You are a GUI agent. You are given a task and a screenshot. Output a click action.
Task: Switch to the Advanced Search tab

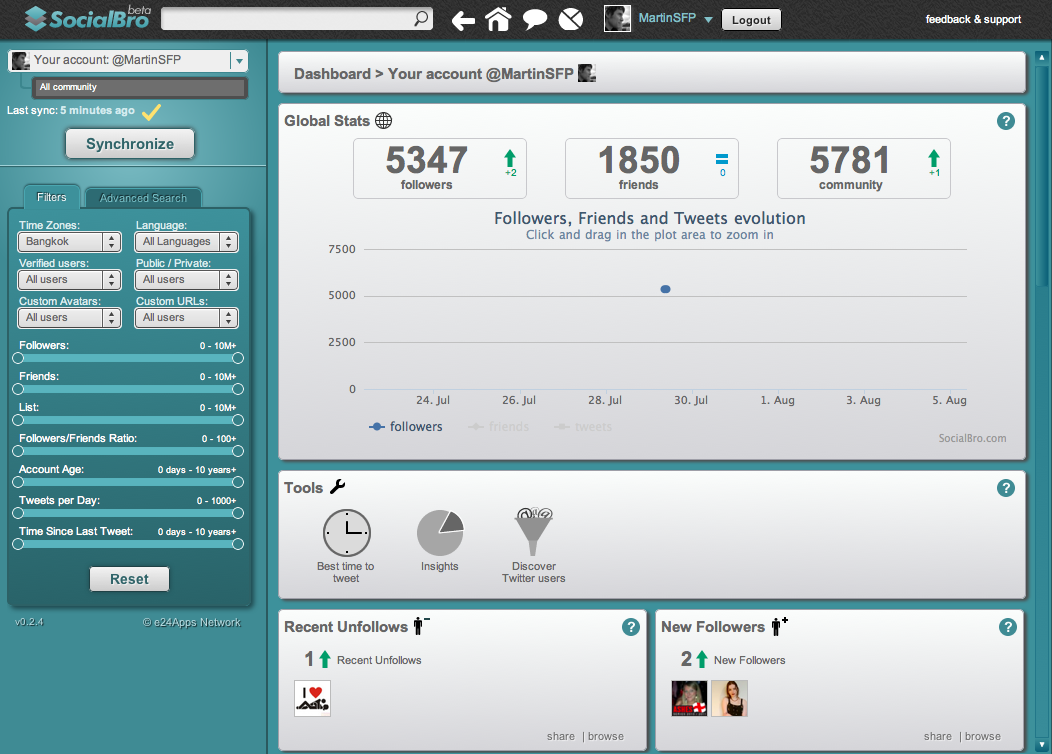[143, 198]
